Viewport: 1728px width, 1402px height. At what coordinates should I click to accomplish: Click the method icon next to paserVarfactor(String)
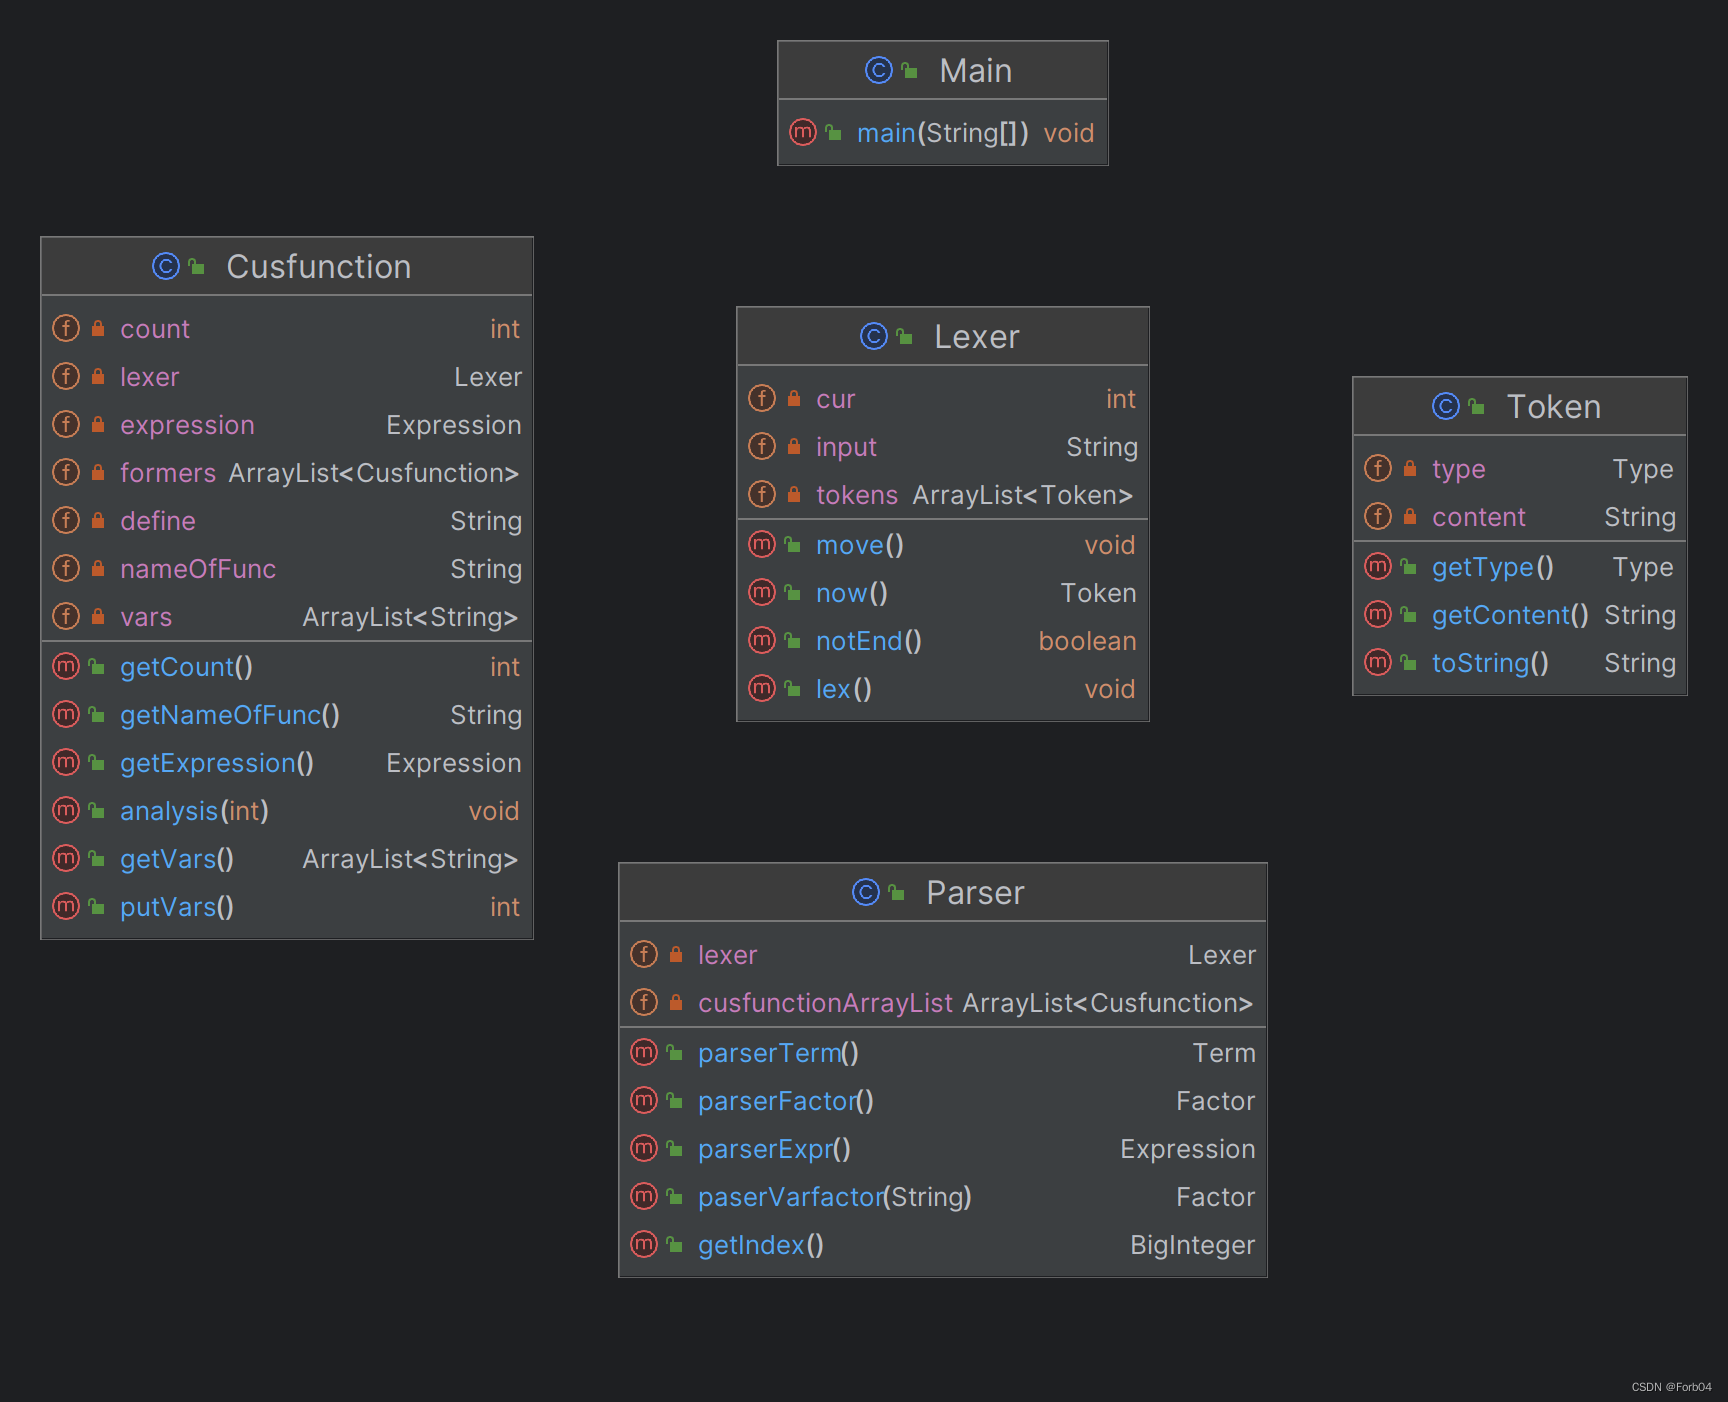[x=644, y=1196]
